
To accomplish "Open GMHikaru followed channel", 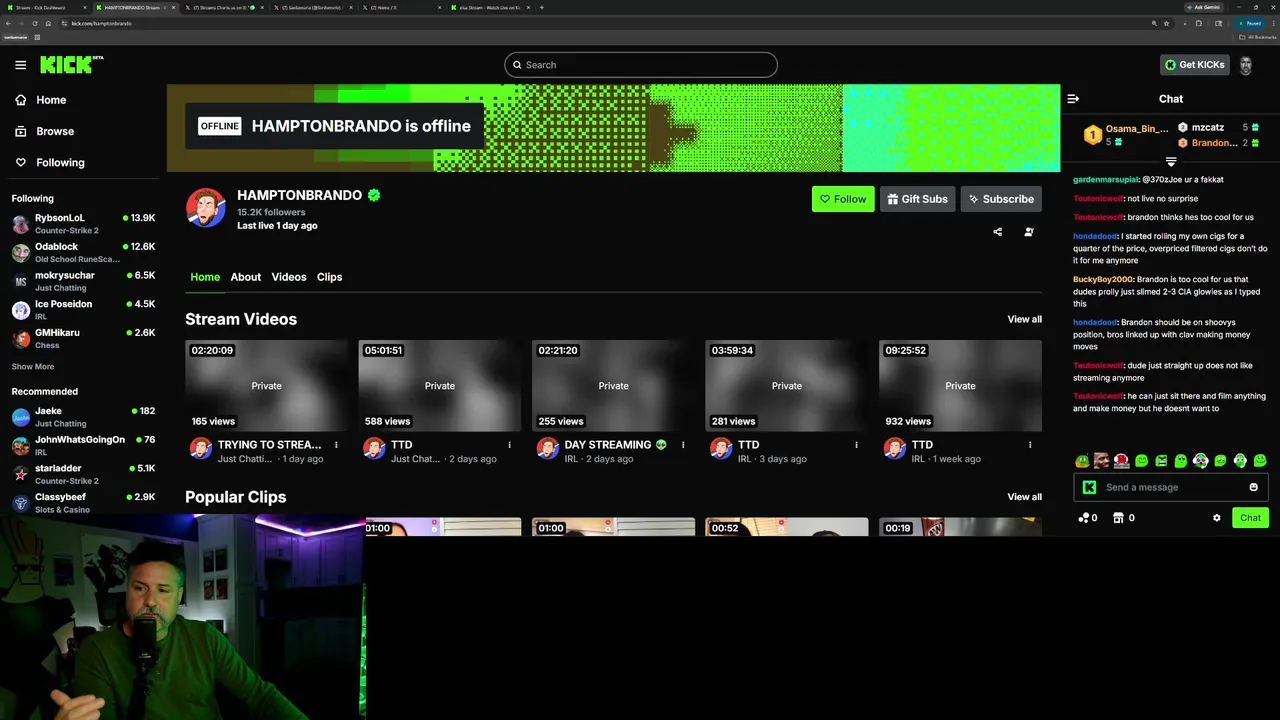I will [x=83, y=338].
